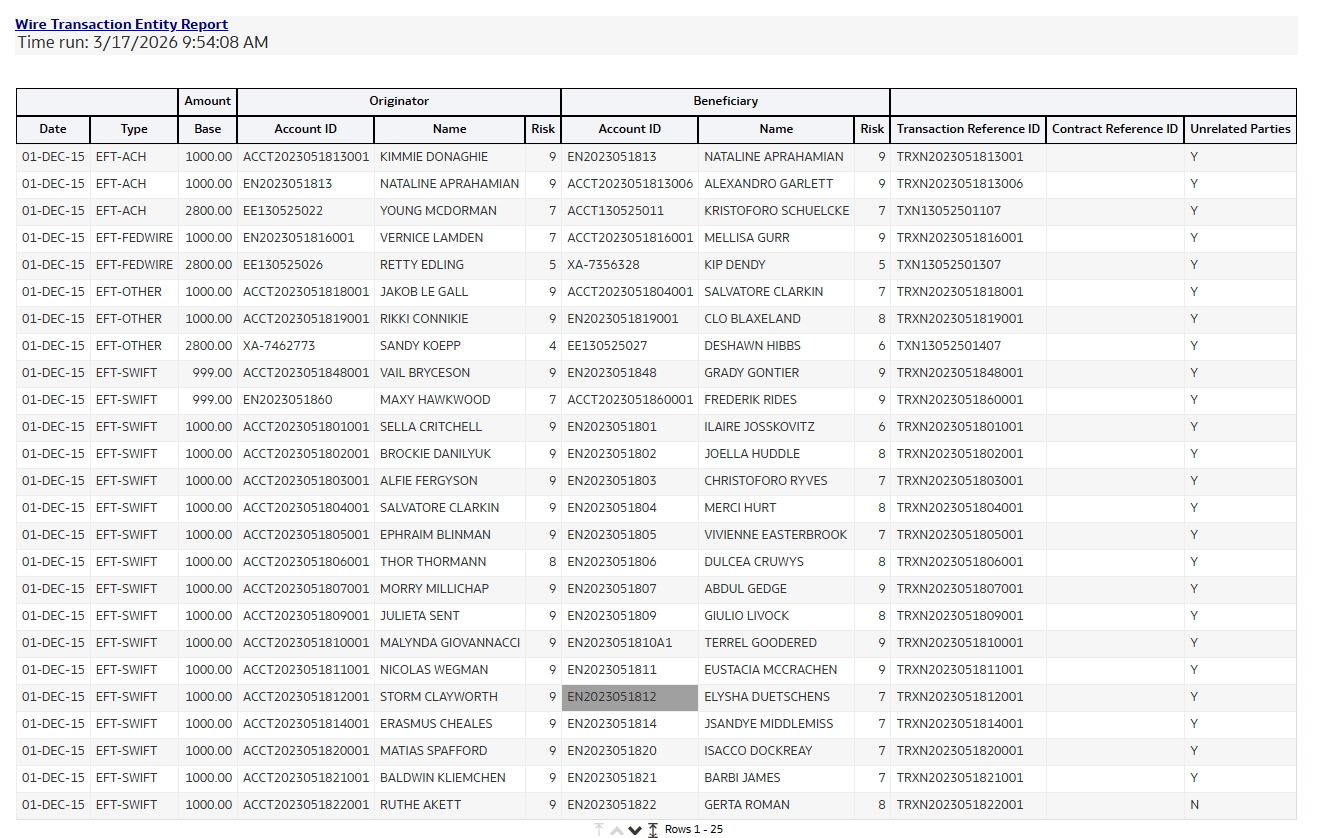
Task: Select the previous-rows chevron icon
Action: (x=617, y=830)
